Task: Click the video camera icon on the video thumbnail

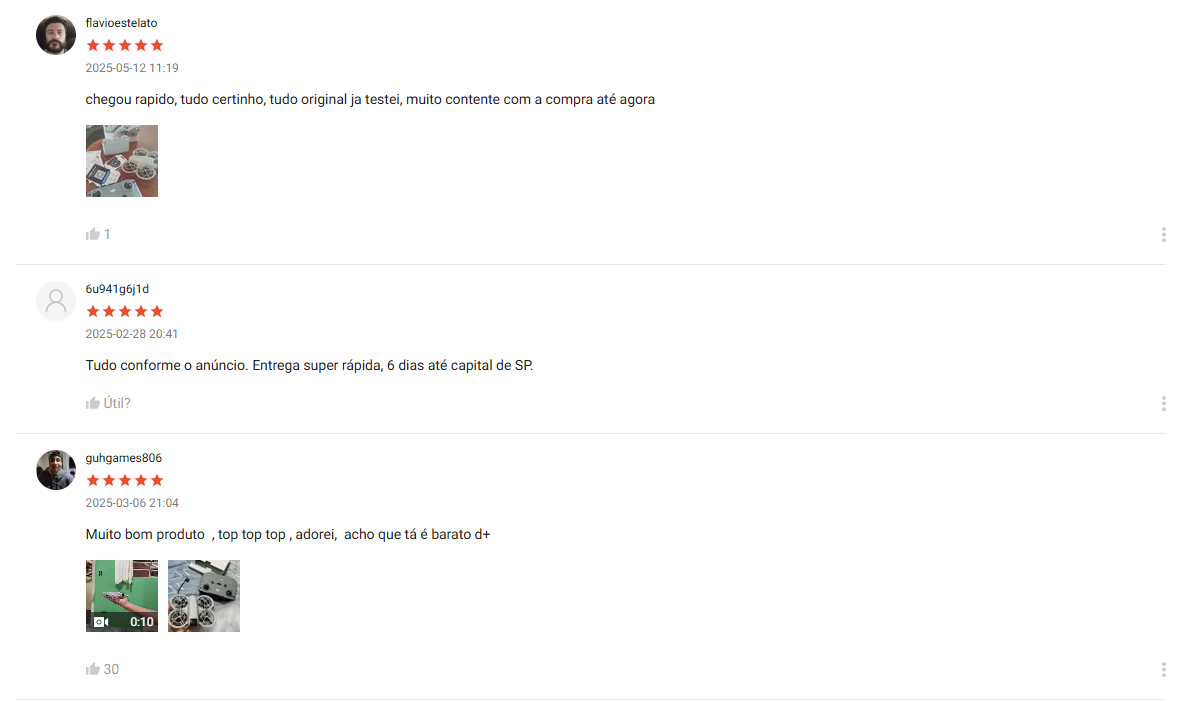Action: point(101,622)
